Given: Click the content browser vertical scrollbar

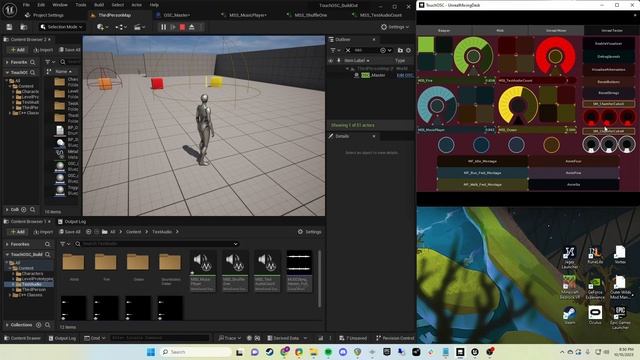Looking at the screenshot, I should (319, 279).
